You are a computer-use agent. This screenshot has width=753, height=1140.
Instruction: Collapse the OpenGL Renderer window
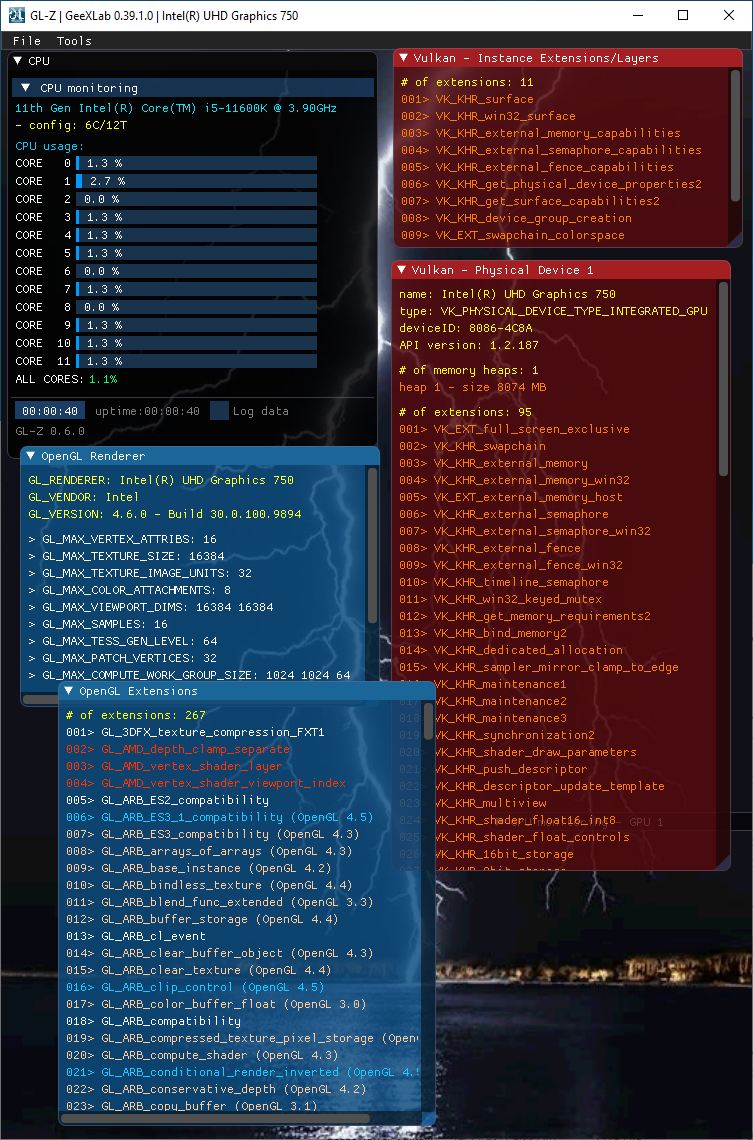click(31, 456)
